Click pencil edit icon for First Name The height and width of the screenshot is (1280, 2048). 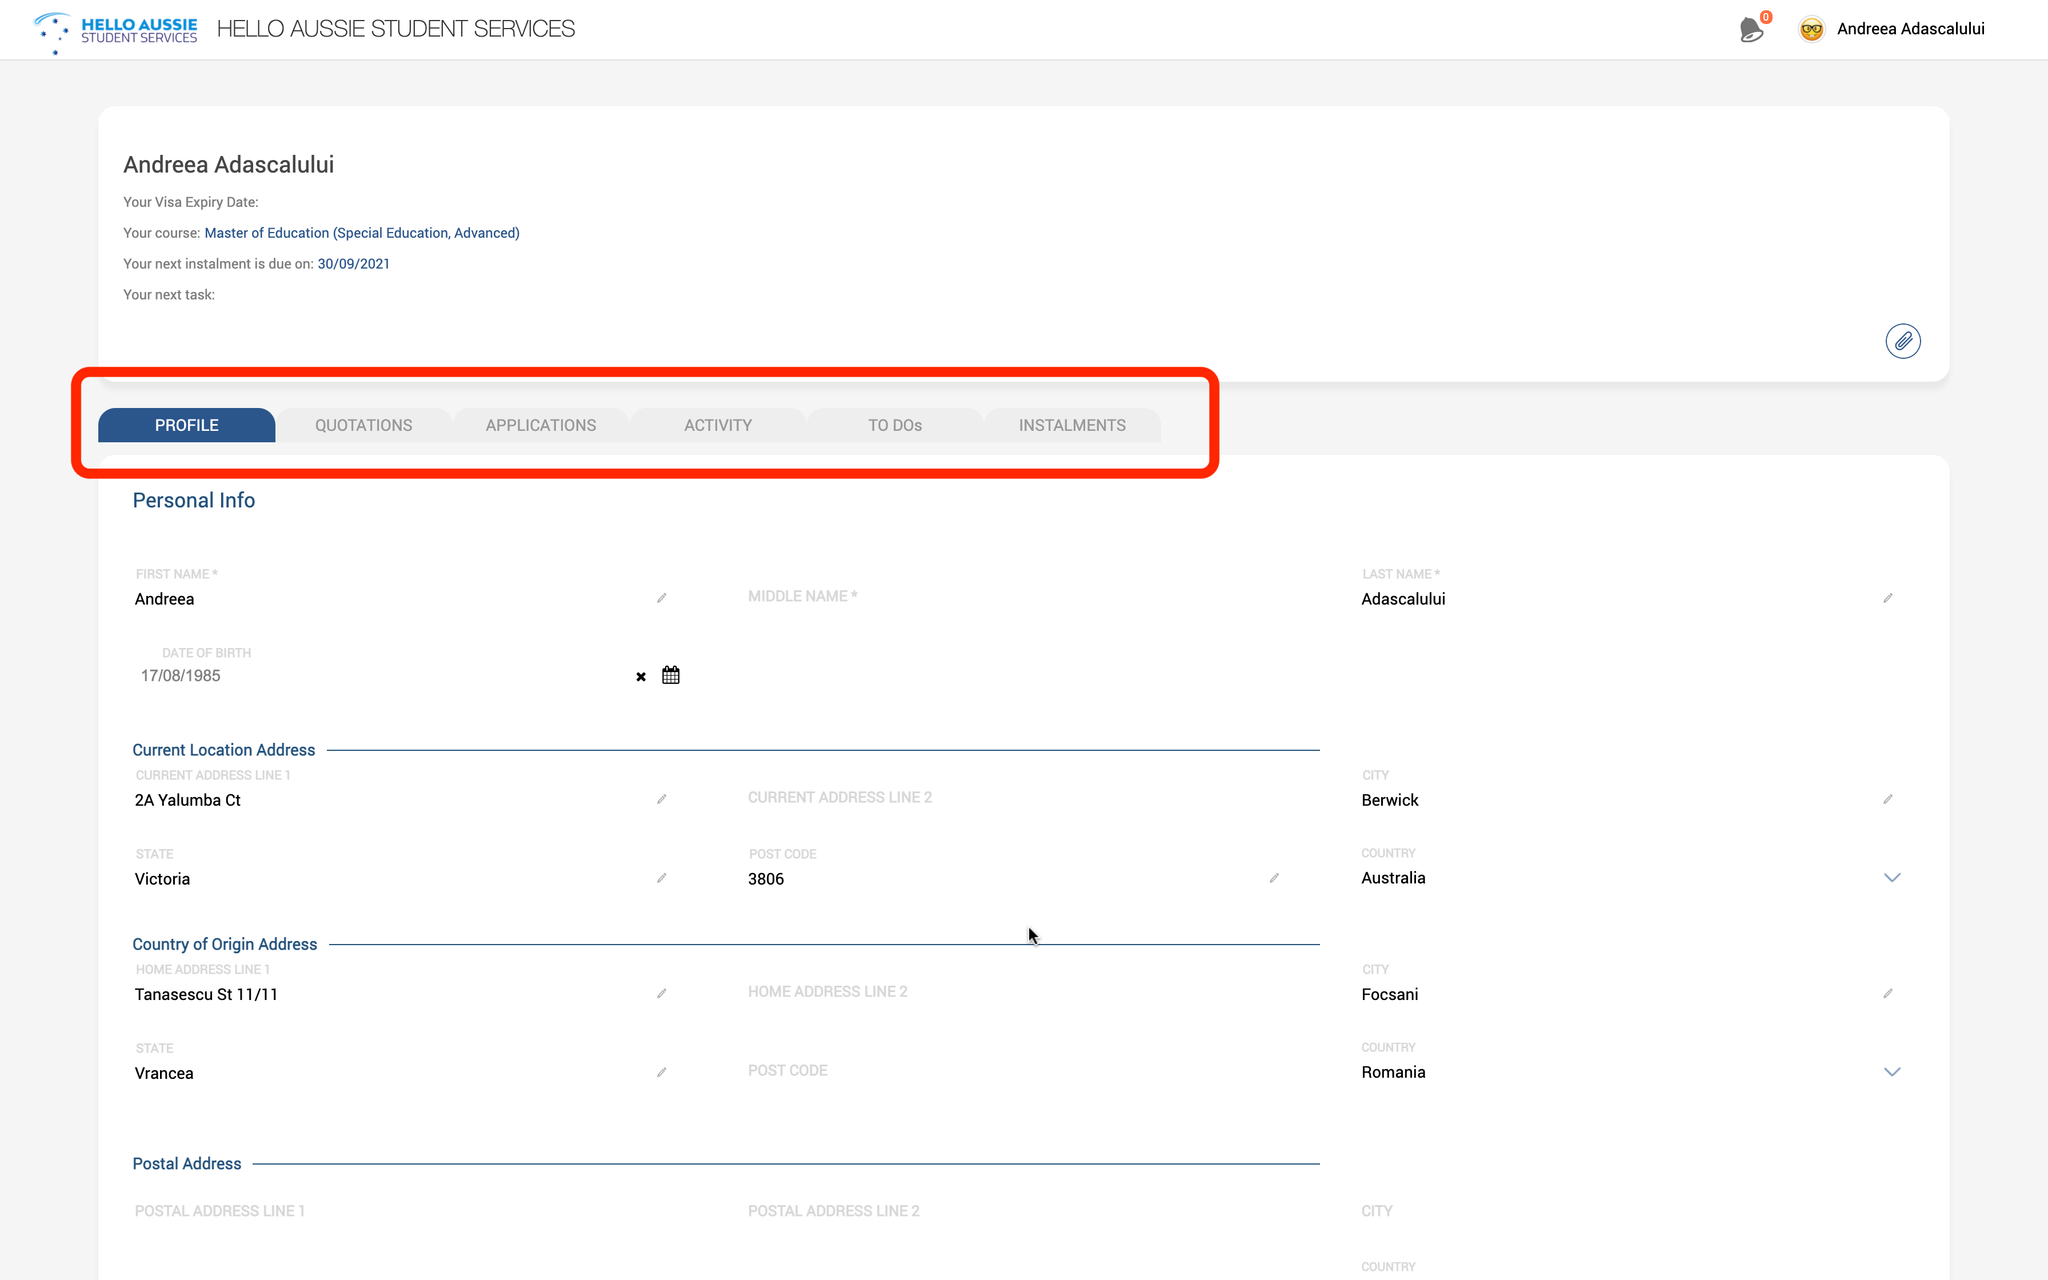[661, 598]
